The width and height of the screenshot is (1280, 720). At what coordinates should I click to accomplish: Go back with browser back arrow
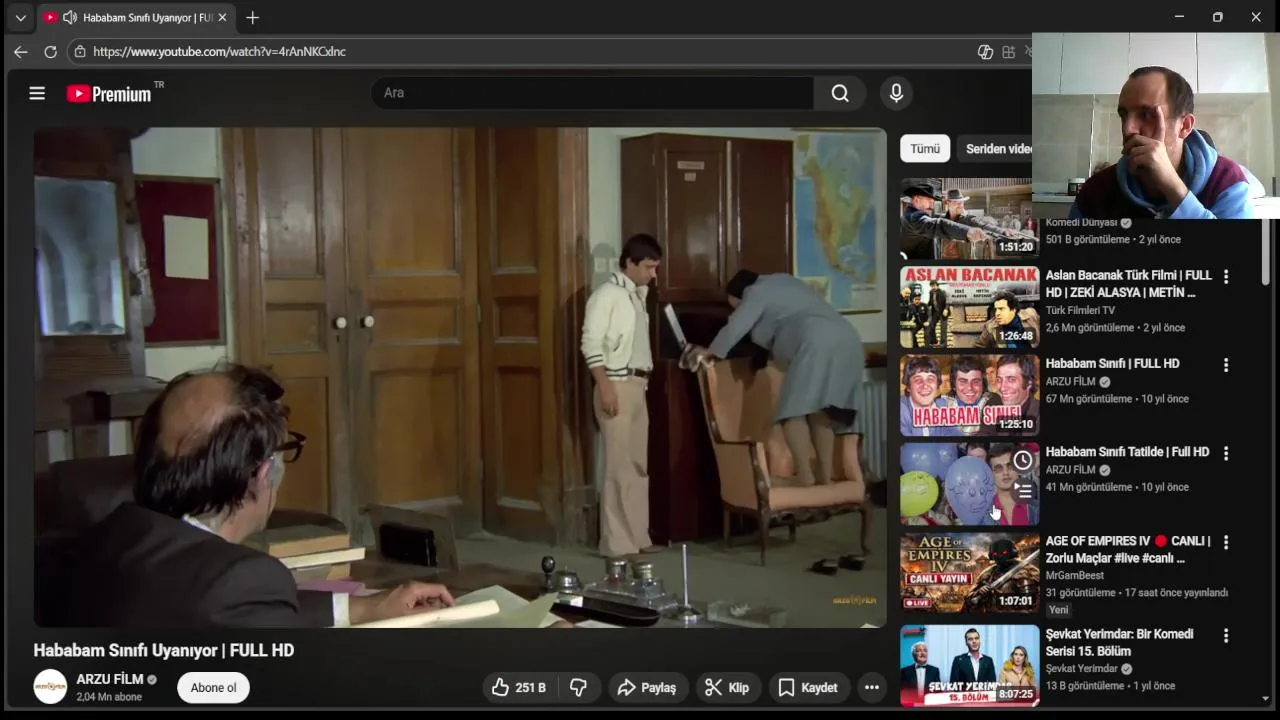(x=21, y=51)
